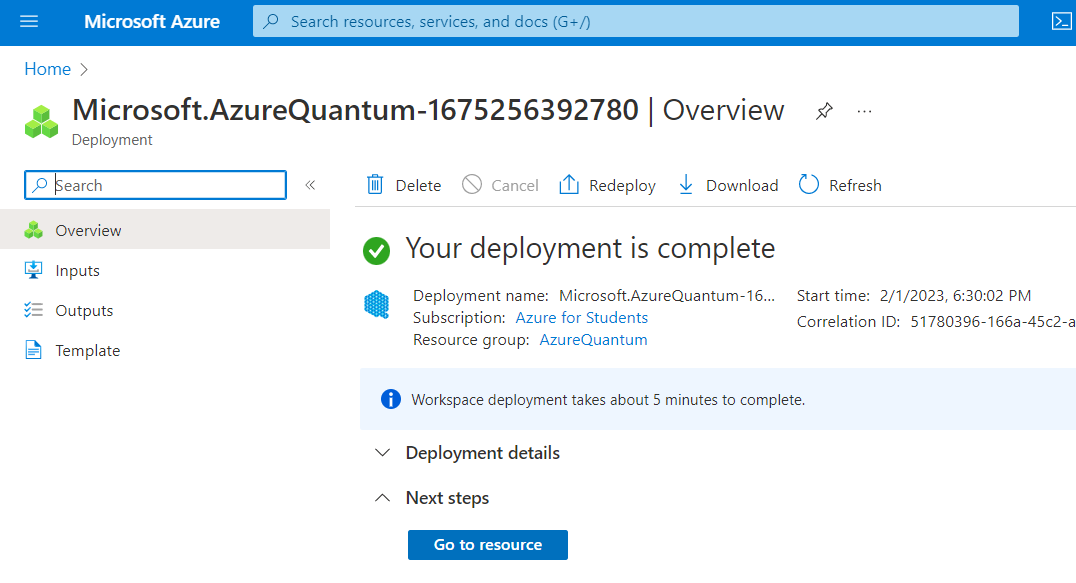1076x583 pixels.
Task: Click the info icon in banner
Action: click(x=390, y=399)
